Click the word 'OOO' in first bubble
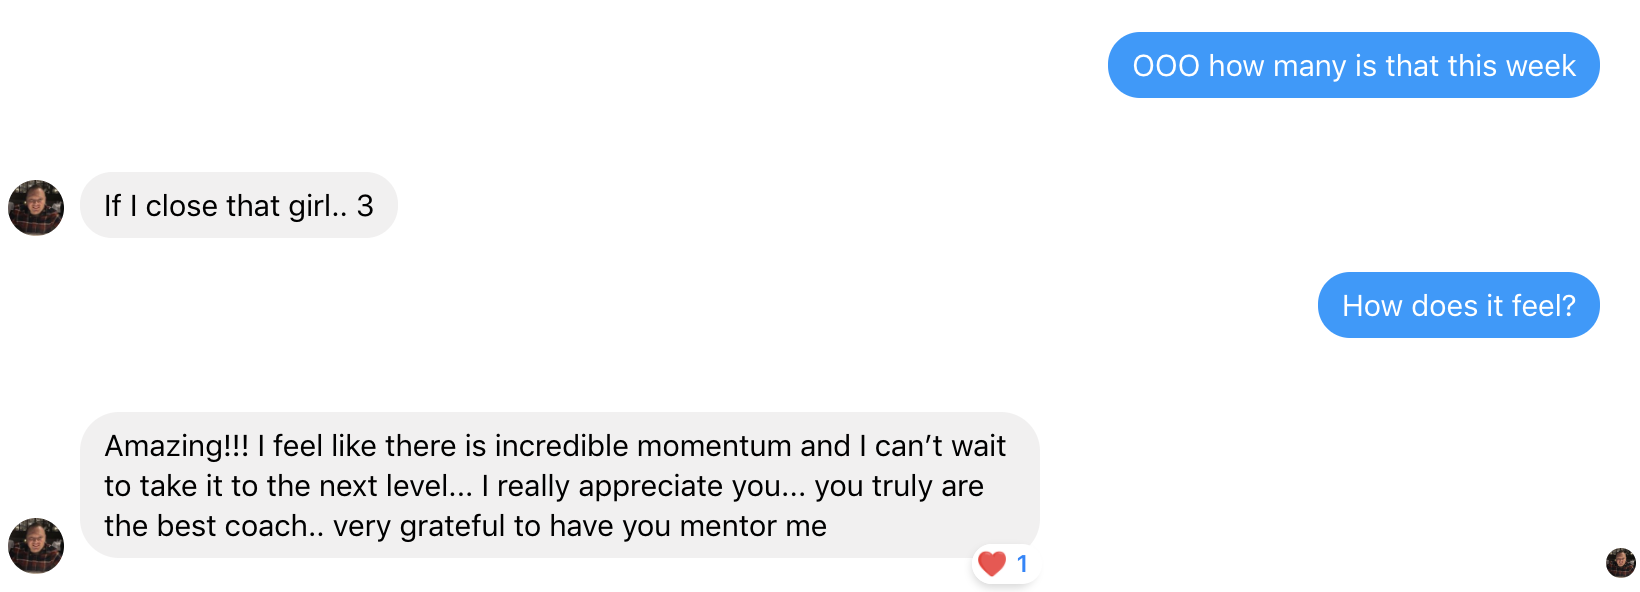The image size is (1640, 592). [x=1166, y=66]
